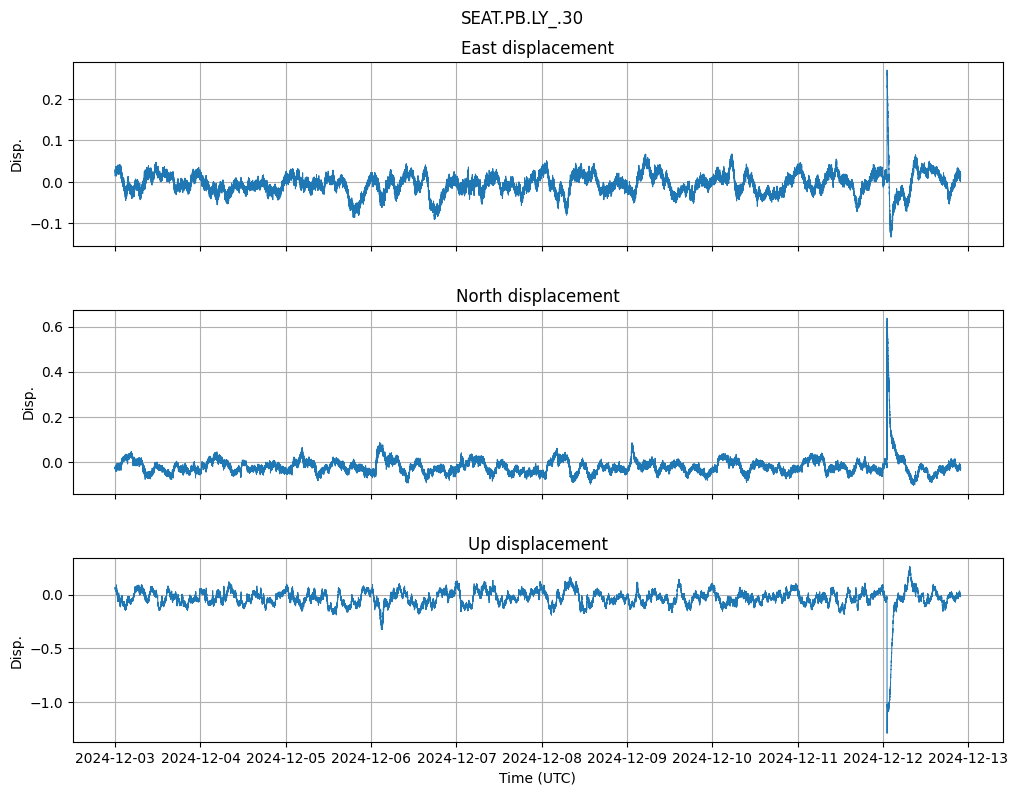This screenshot has width=1018, height=795.
Task: Select the North displacement subplot title
Action: tap(537, 296)
